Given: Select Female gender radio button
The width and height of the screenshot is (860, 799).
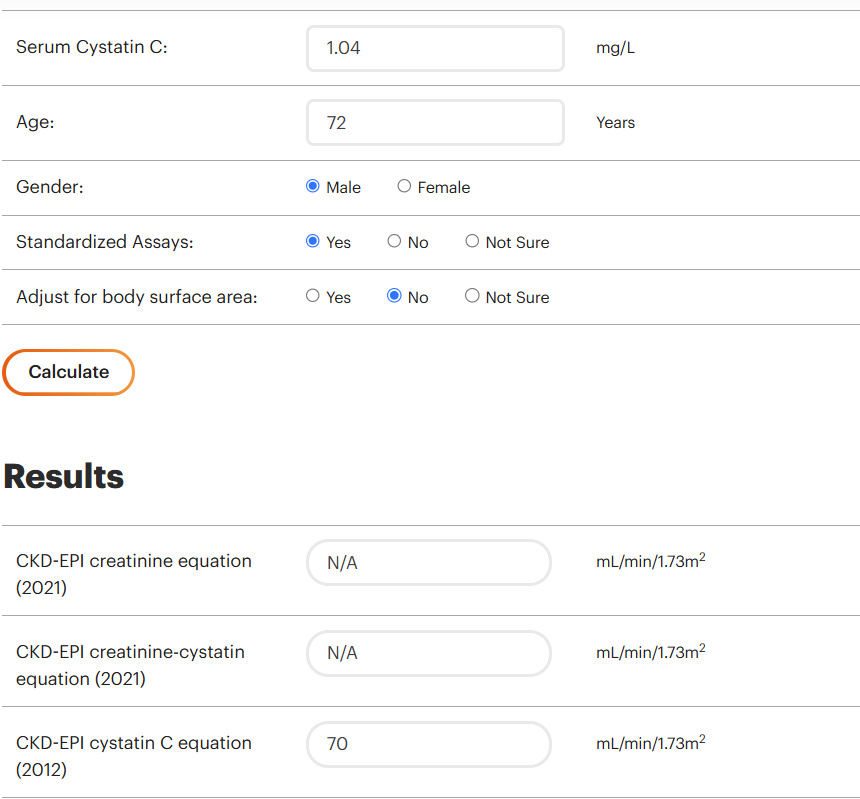Looking at the screenshot, I should [404, 186].
